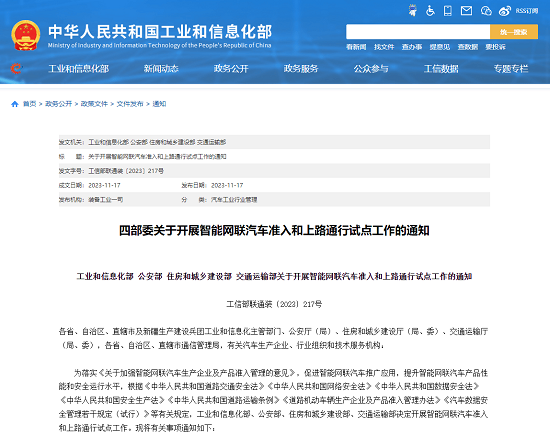The height and width of the screenshot is (435, 550).
Task: Click 政策文件 in the breadcrumb
Action: coord(94,104)
